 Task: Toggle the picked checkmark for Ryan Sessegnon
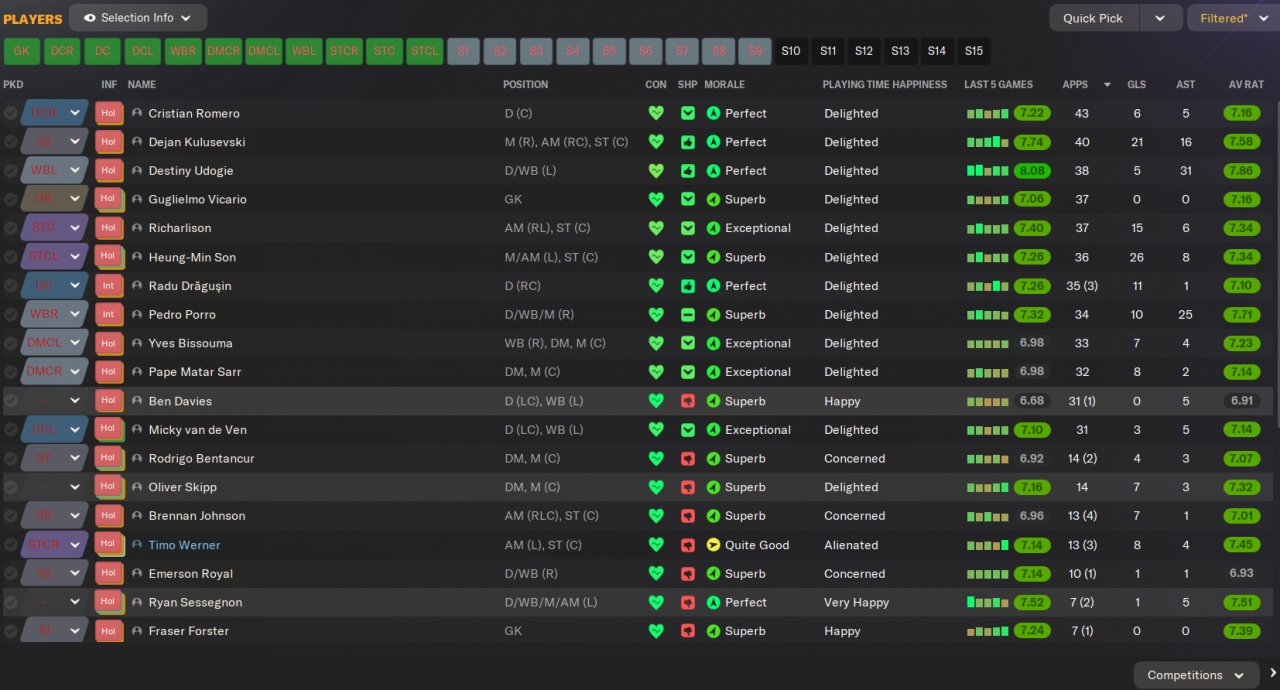[10, 602]
